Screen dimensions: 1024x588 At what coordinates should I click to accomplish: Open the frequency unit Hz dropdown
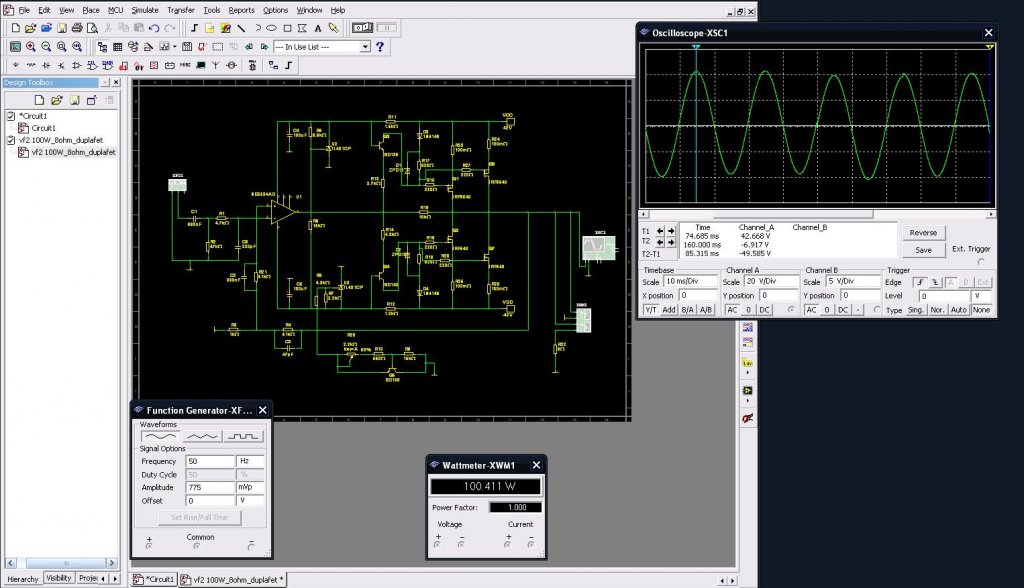[249, 461]
